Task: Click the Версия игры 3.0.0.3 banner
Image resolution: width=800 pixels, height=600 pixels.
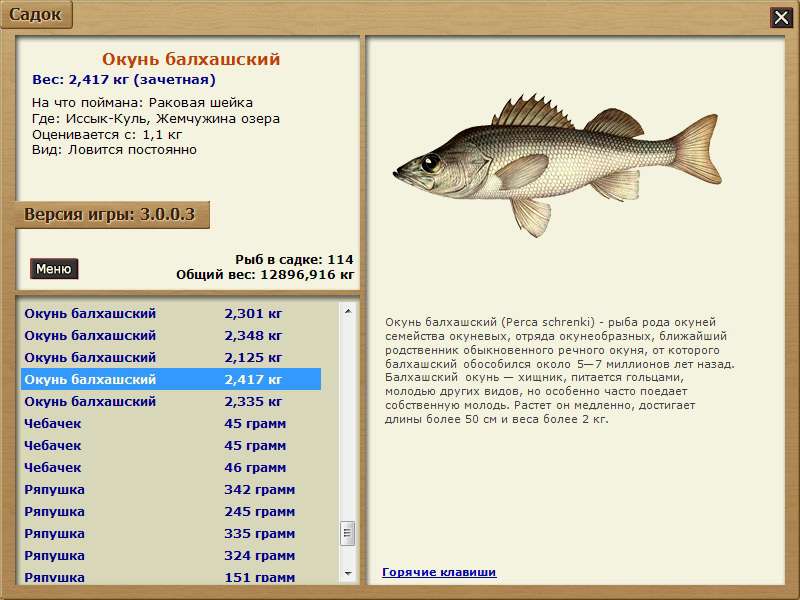Action: tap(110, 215)
